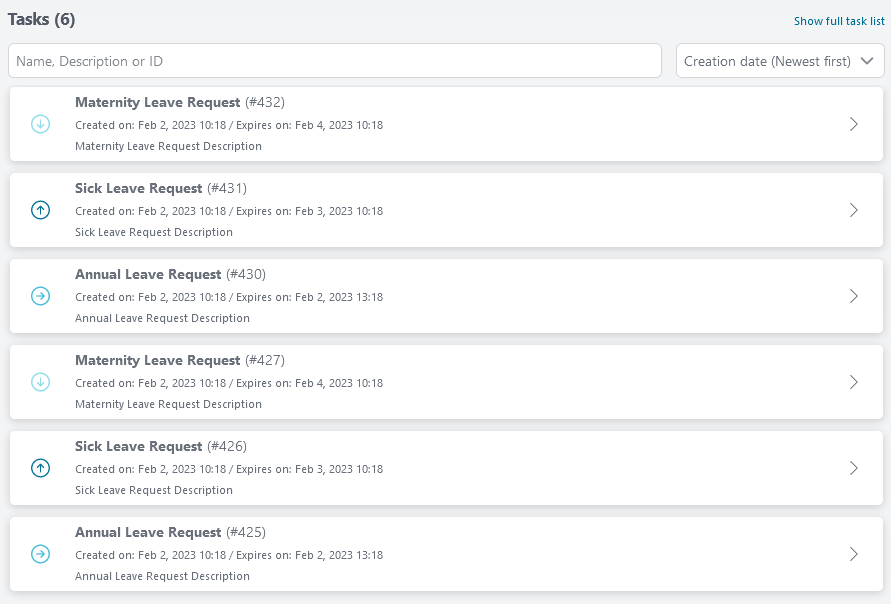891x604 pixels.
Task: Click description text under task #425
Action: pyautogui.click(x=162, y=576)
